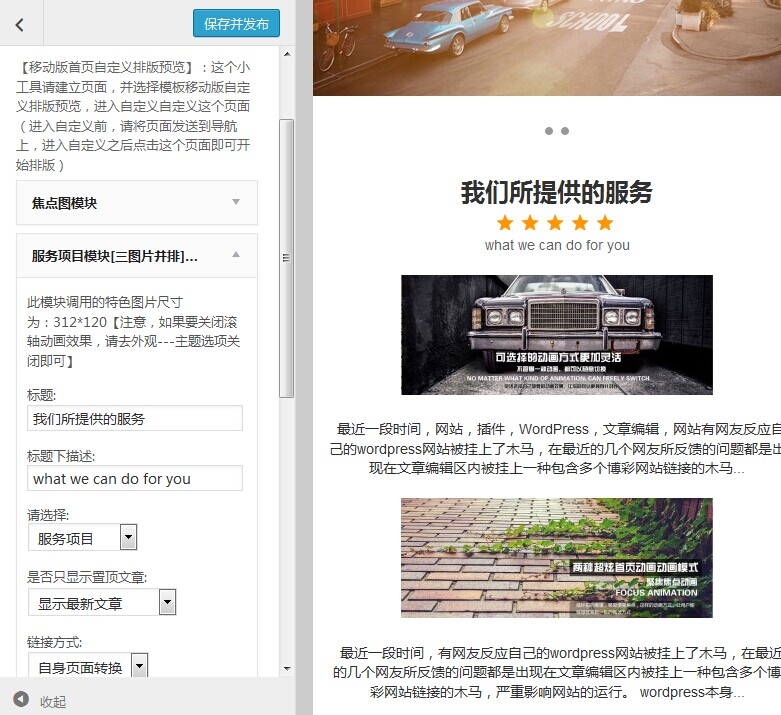The width and height of the screenshot is (781, 715).
Task: Click the scrollbar up arrow
Action: click(x=287, y=53)
